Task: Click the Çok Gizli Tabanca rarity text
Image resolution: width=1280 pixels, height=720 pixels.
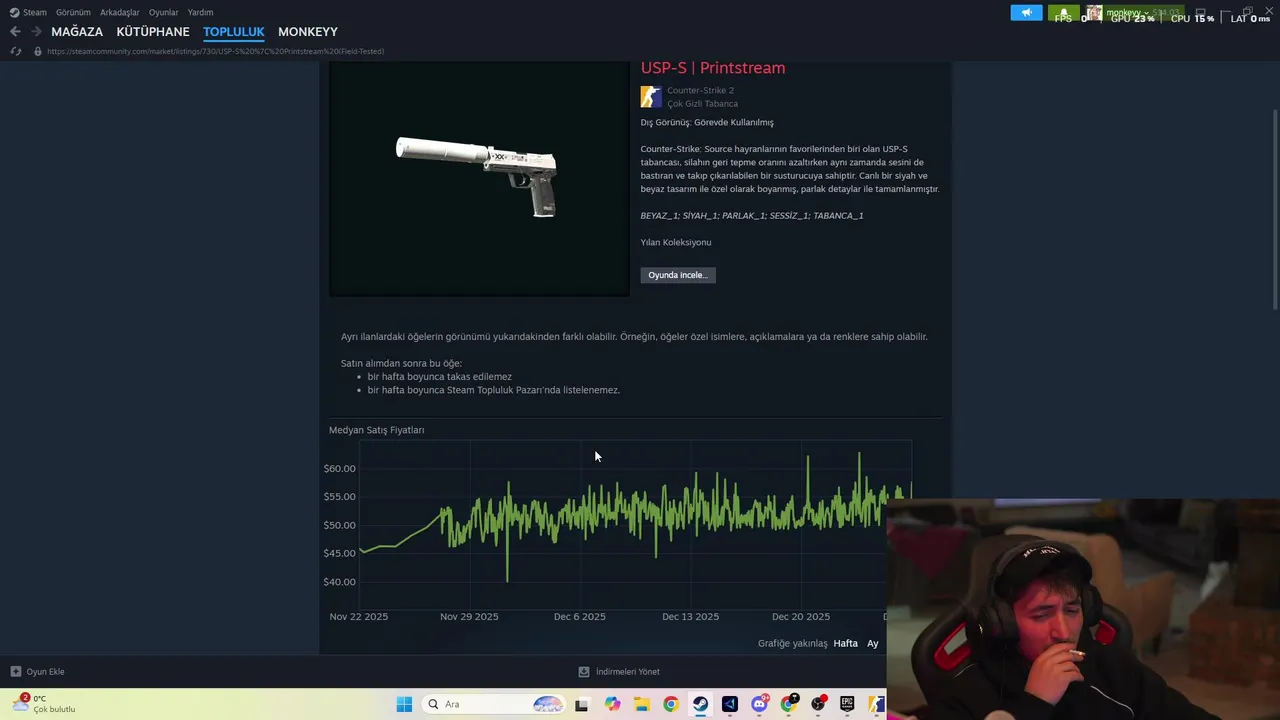Action: (x=702, y=104)
